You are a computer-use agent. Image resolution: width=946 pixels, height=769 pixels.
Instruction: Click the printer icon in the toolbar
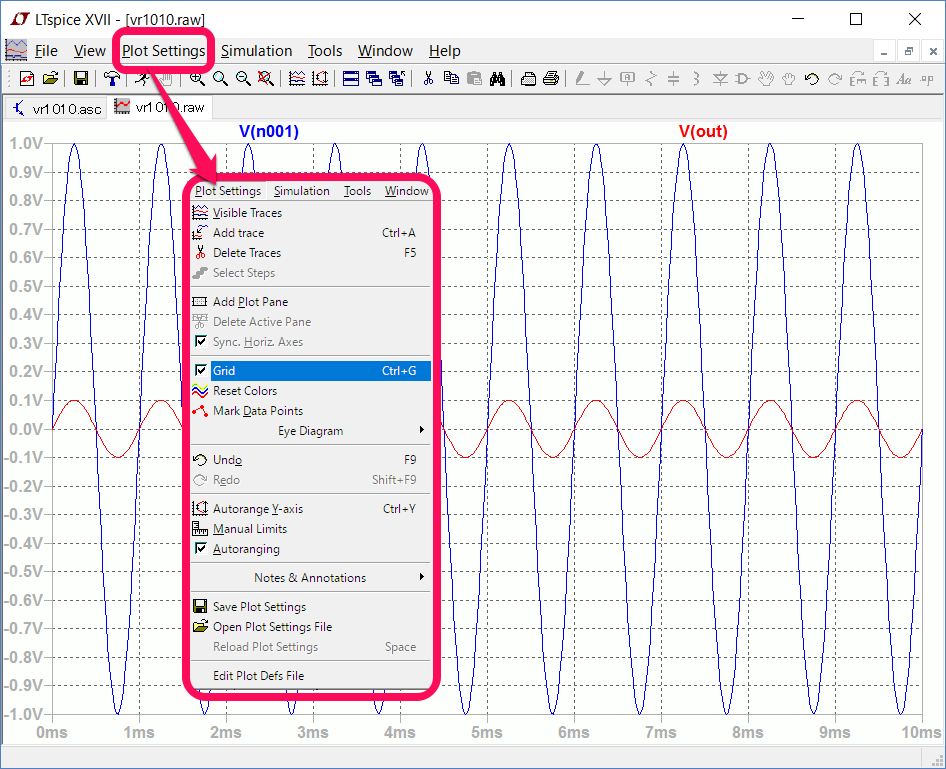pos(551,78)
